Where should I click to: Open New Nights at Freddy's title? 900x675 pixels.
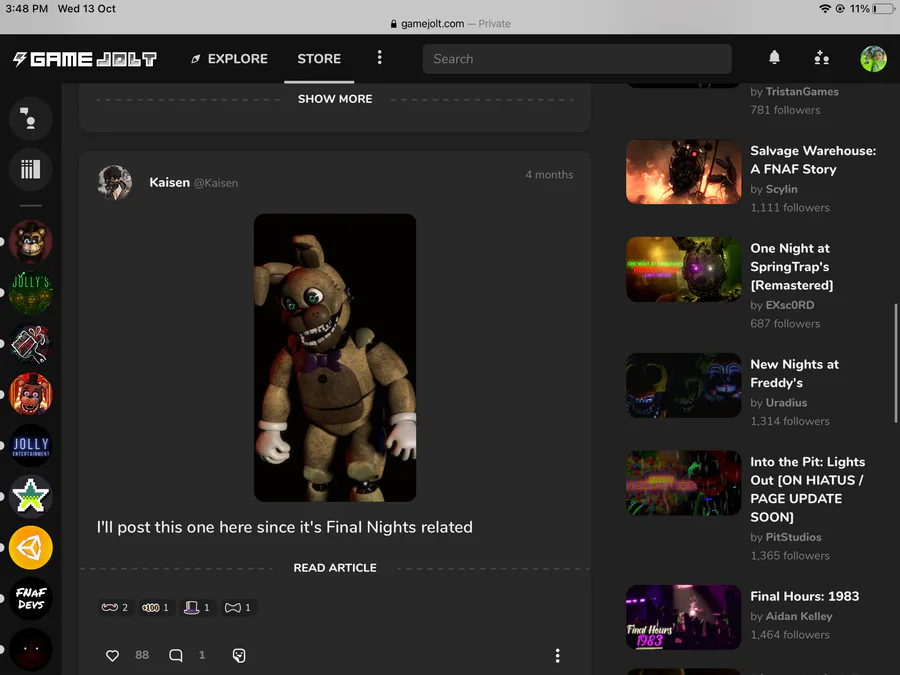point(794,373)
